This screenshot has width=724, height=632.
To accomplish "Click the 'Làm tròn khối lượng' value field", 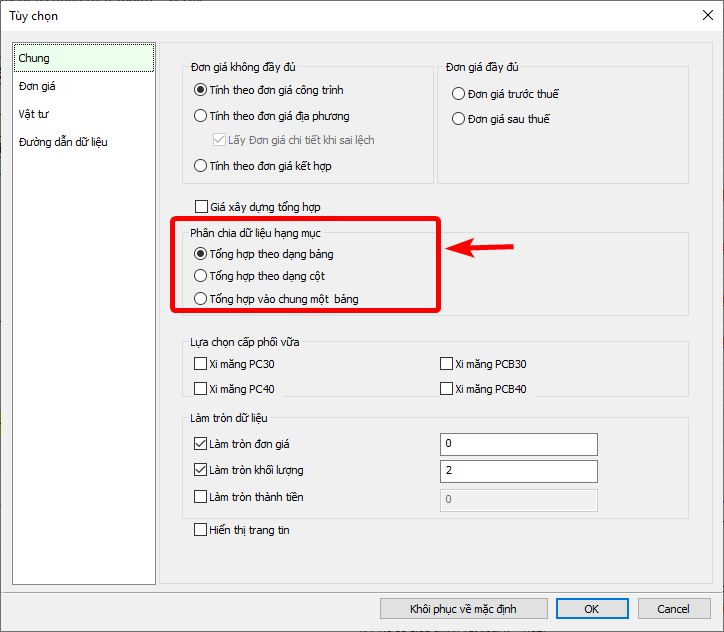I will click(518, 471).
